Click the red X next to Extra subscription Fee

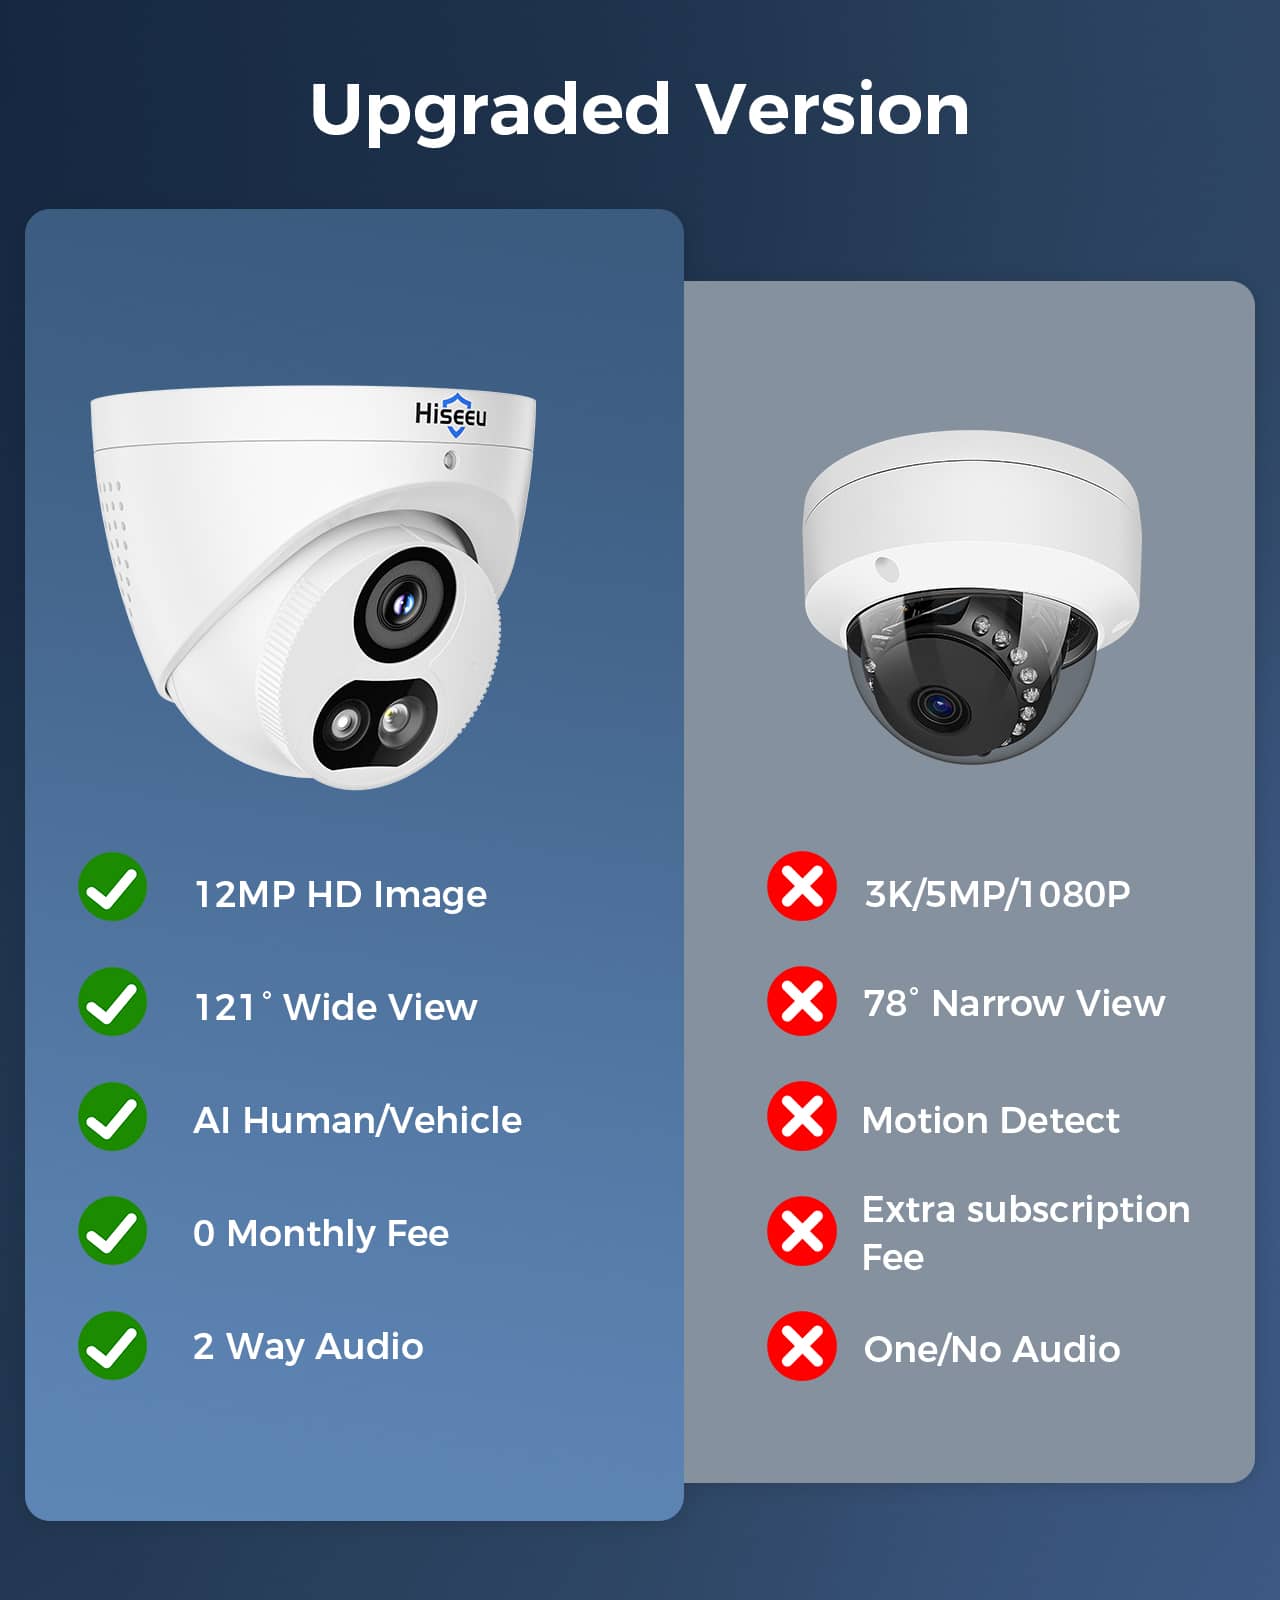click(802, 1231)
